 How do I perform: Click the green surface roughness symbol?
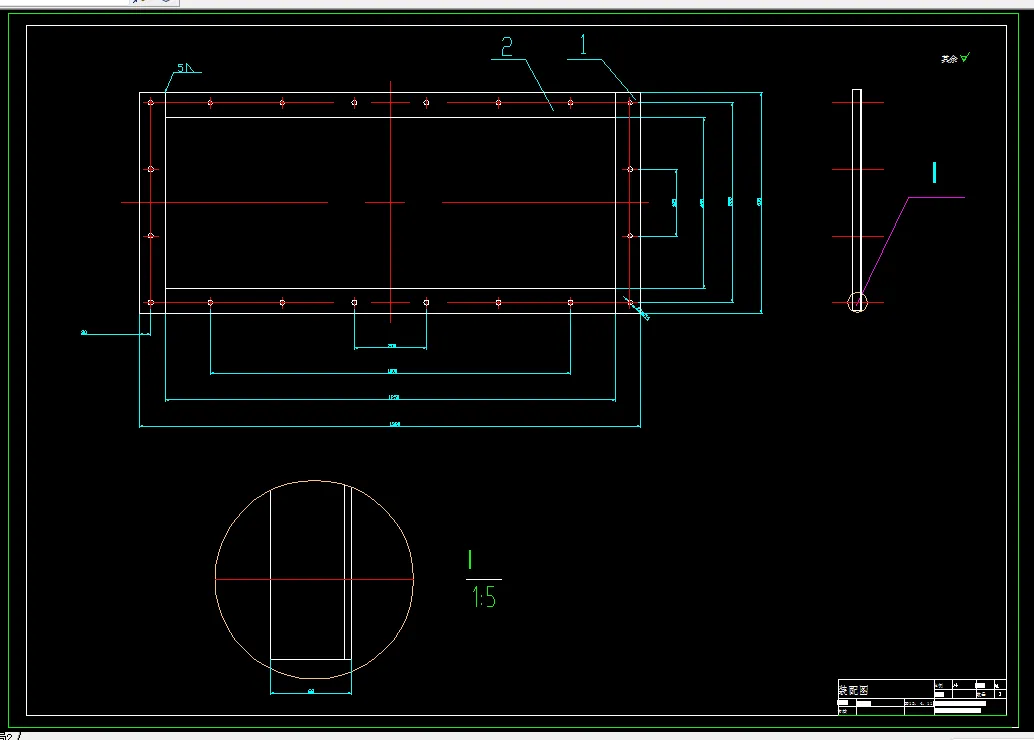coord(965,58)
